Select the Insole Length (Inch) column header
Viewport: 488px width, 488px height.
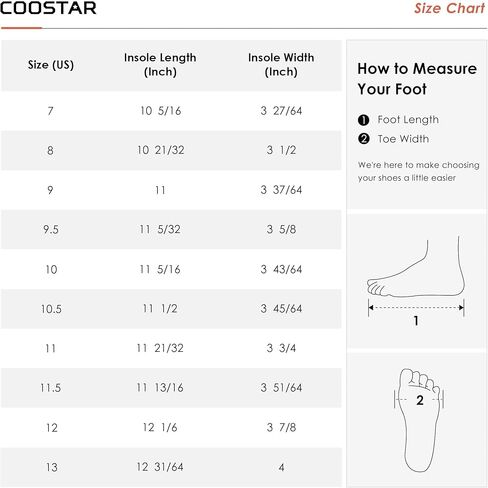[x=160, y=65]
